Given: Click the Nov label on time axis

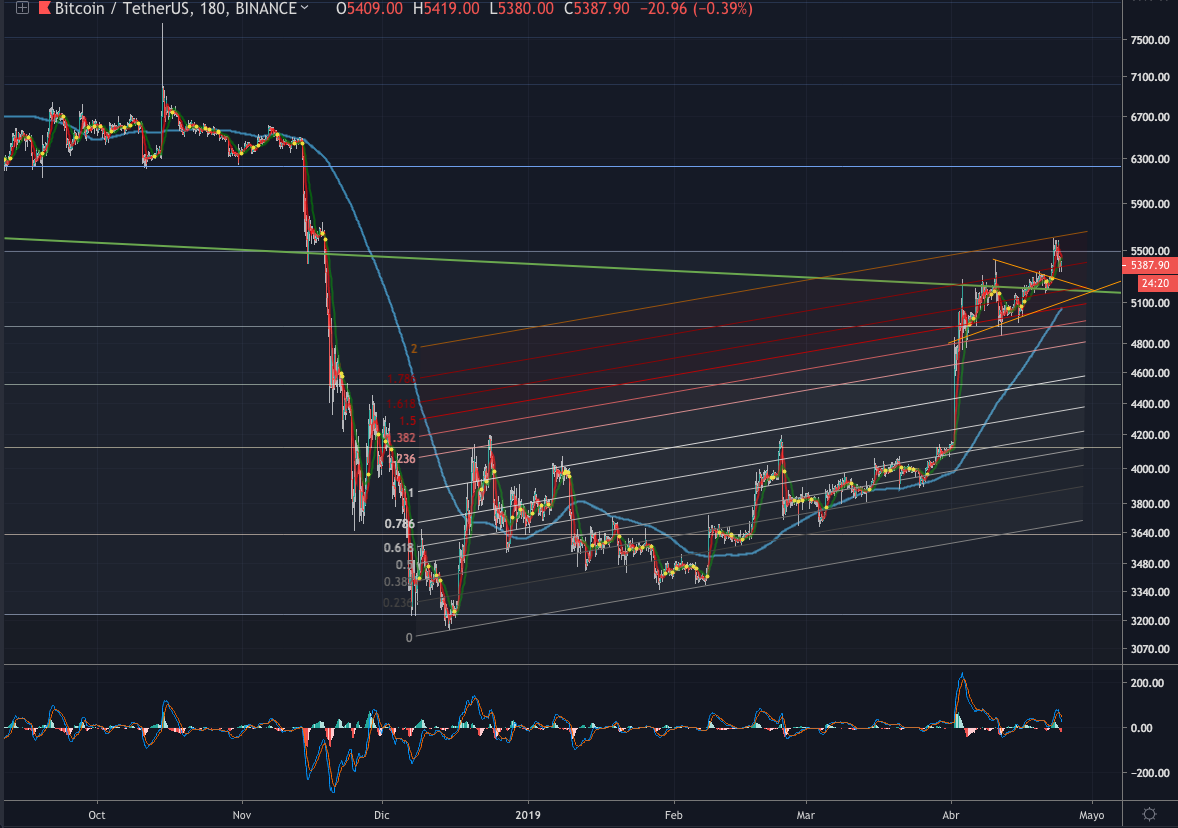Looking at the screenshot, I should (x=242, y=814).
